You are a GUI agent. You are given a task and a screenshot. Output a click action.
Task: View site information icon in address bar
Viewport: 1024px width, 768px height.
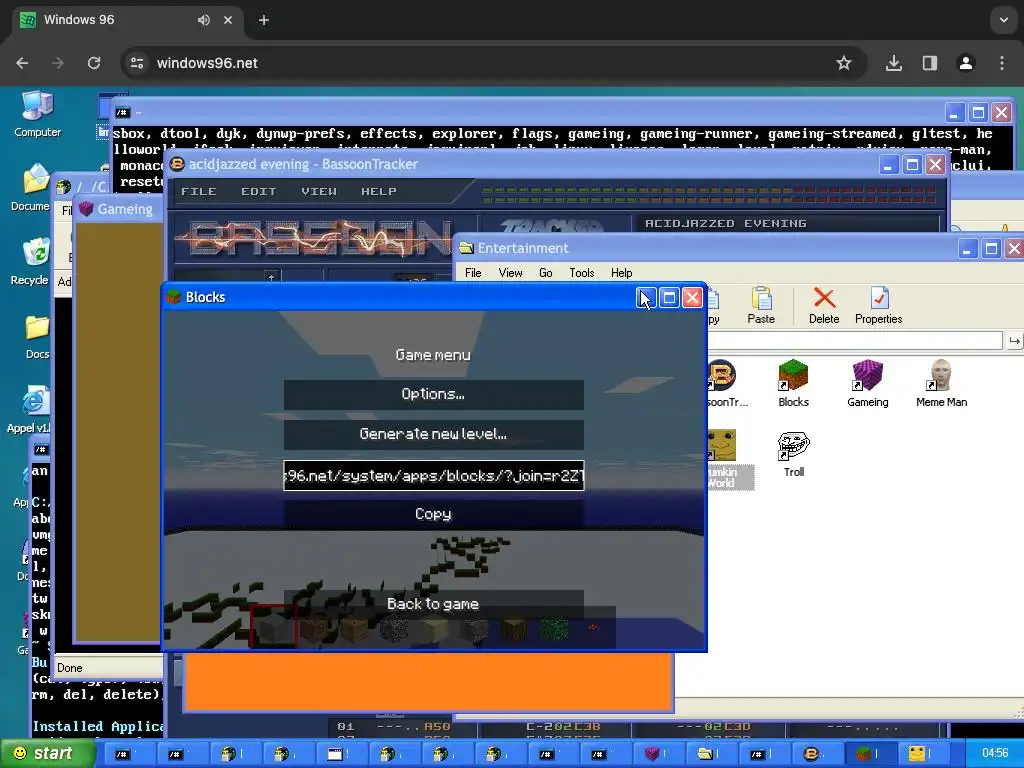[x=137, y=63]
